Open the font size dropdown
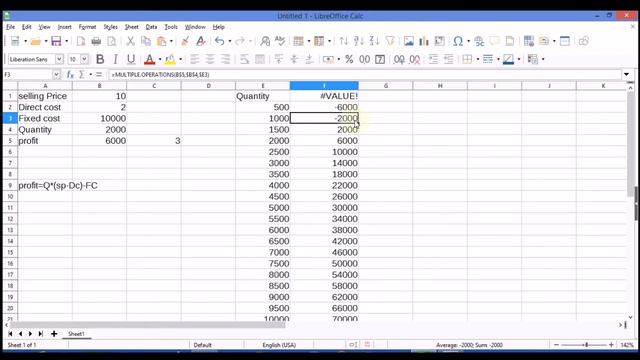Image resolution: width=640 pixels, height=360 pixels. click(x=84, y=59)
